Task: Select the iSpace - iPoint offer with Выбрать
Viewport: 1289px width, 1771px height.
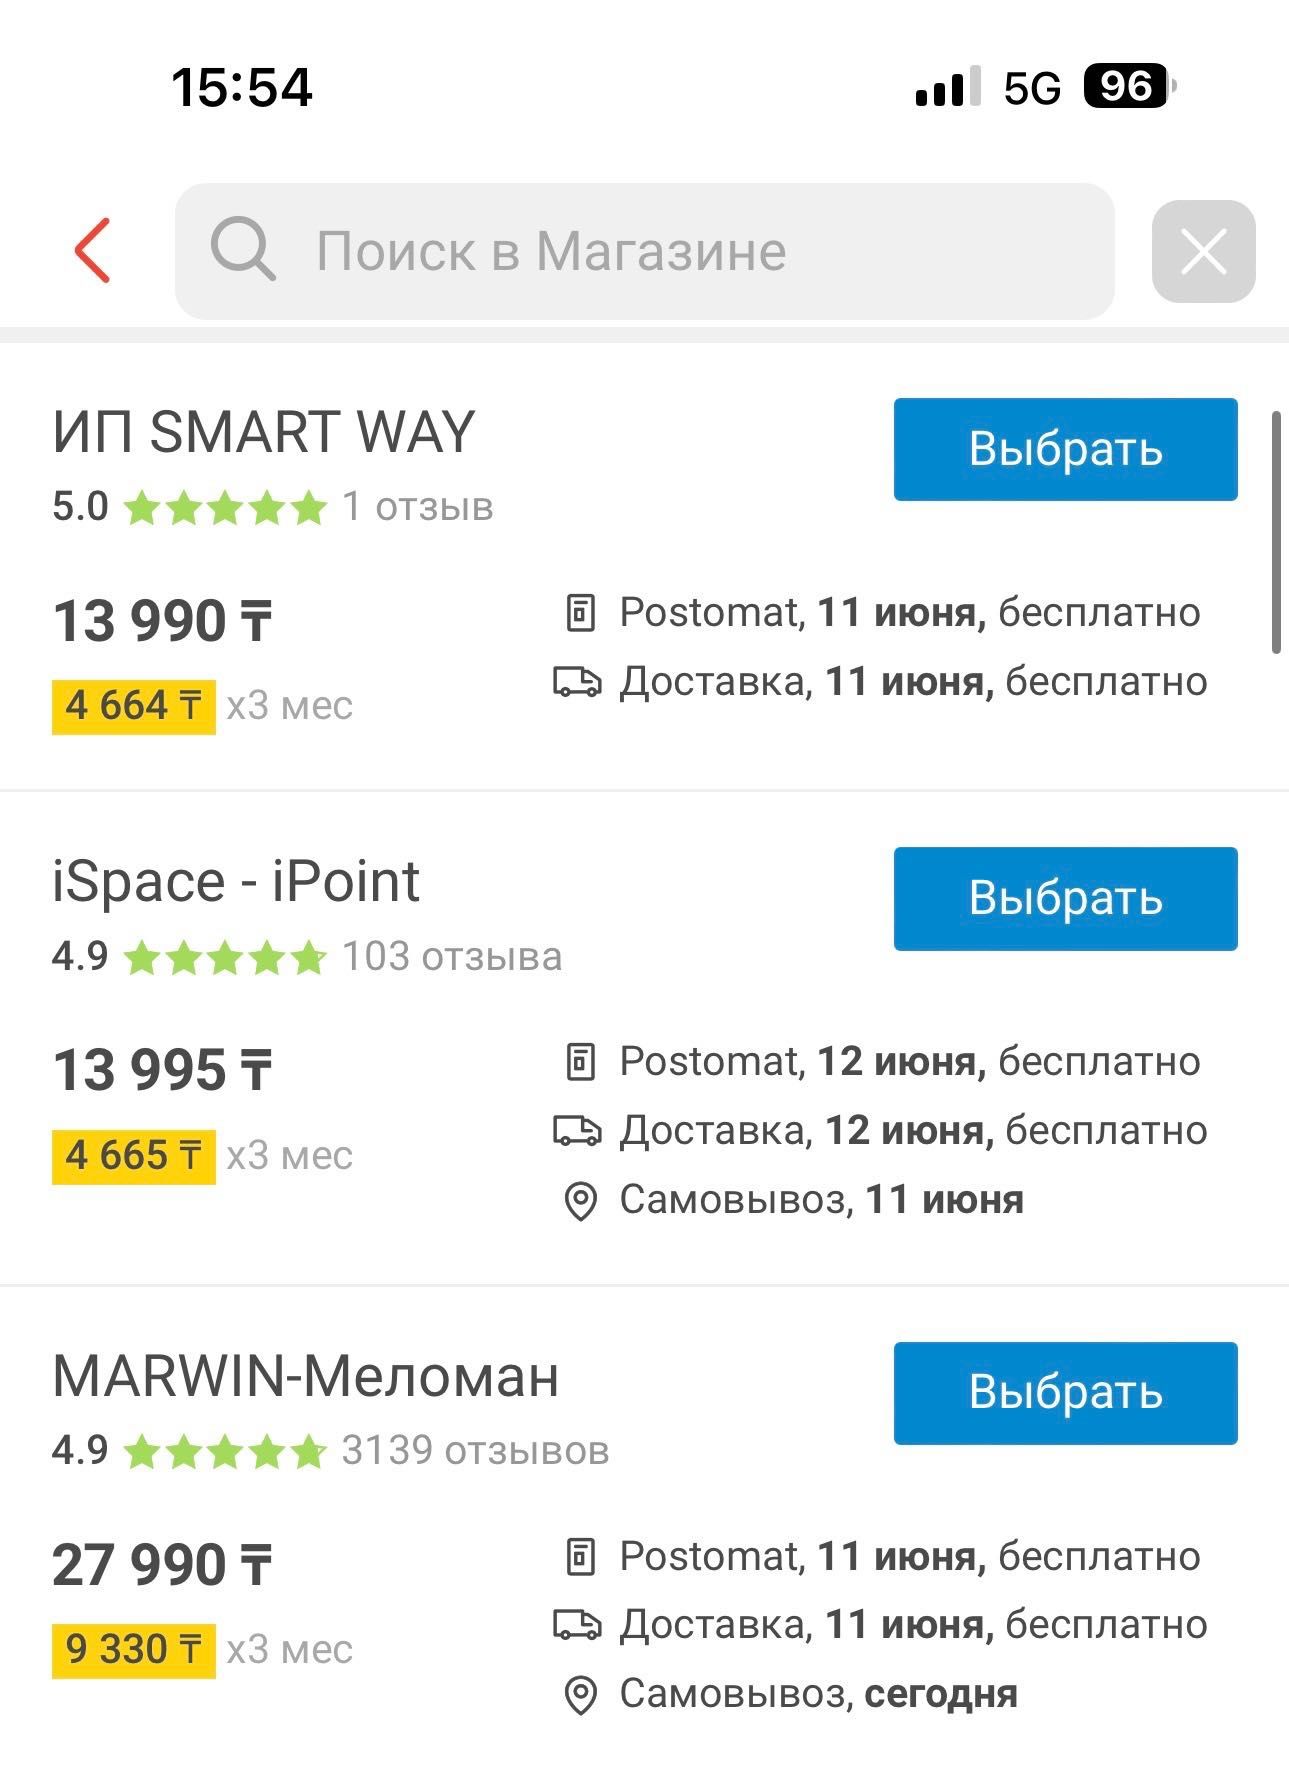Action: (1065, 898)
